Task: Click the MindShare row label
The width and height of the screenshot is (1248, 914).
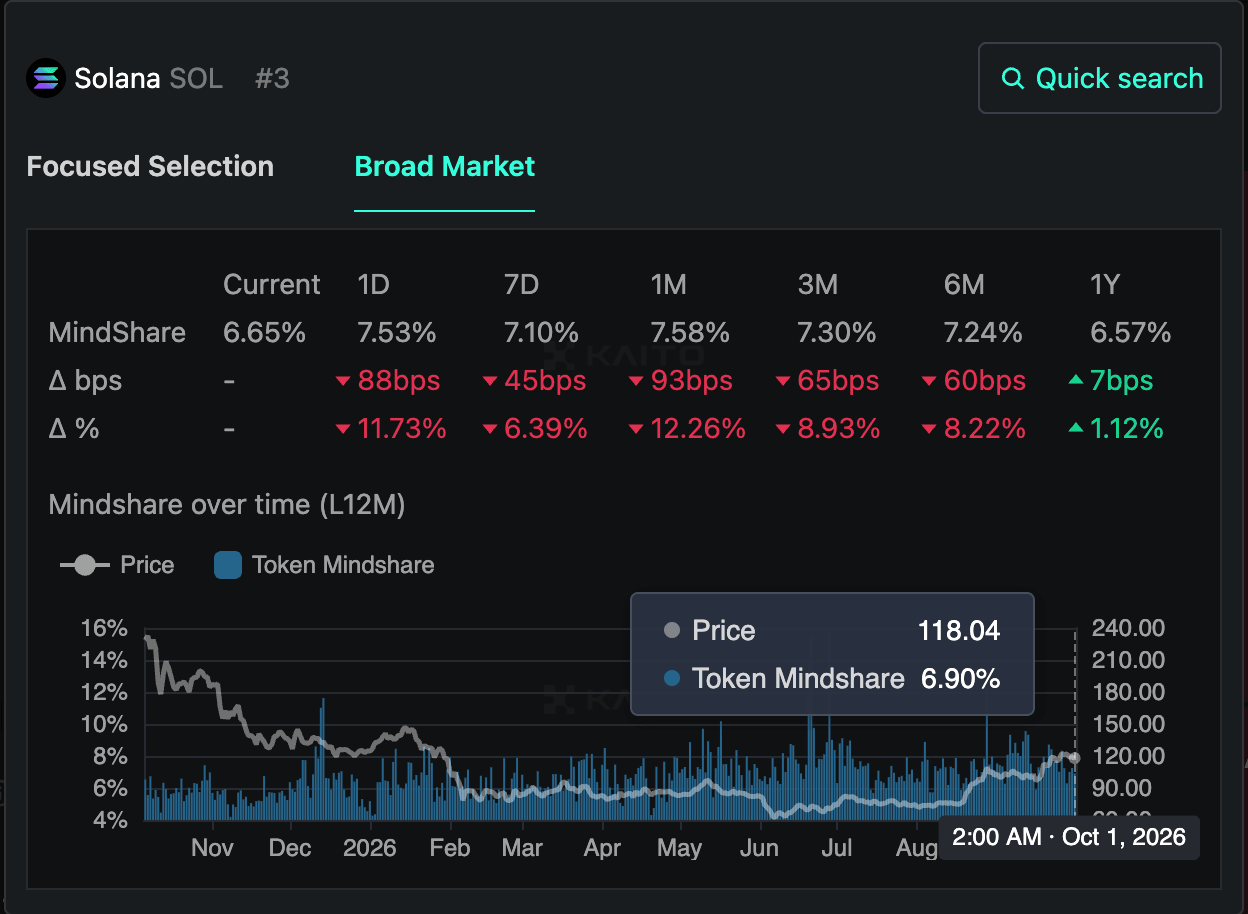Action: tap(117, 333)
